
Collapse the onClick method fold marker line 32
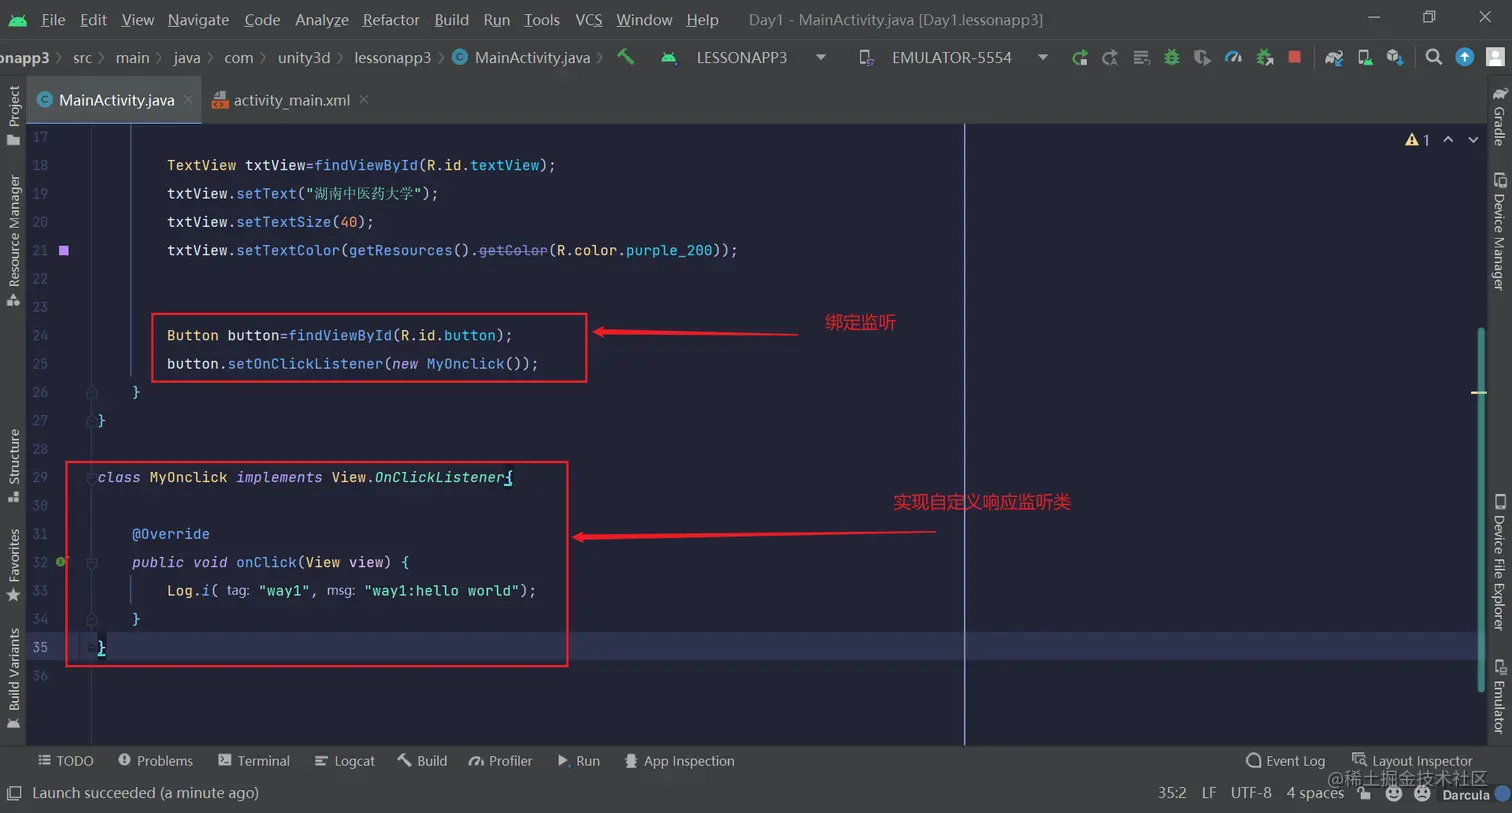[x=91, y=563]
